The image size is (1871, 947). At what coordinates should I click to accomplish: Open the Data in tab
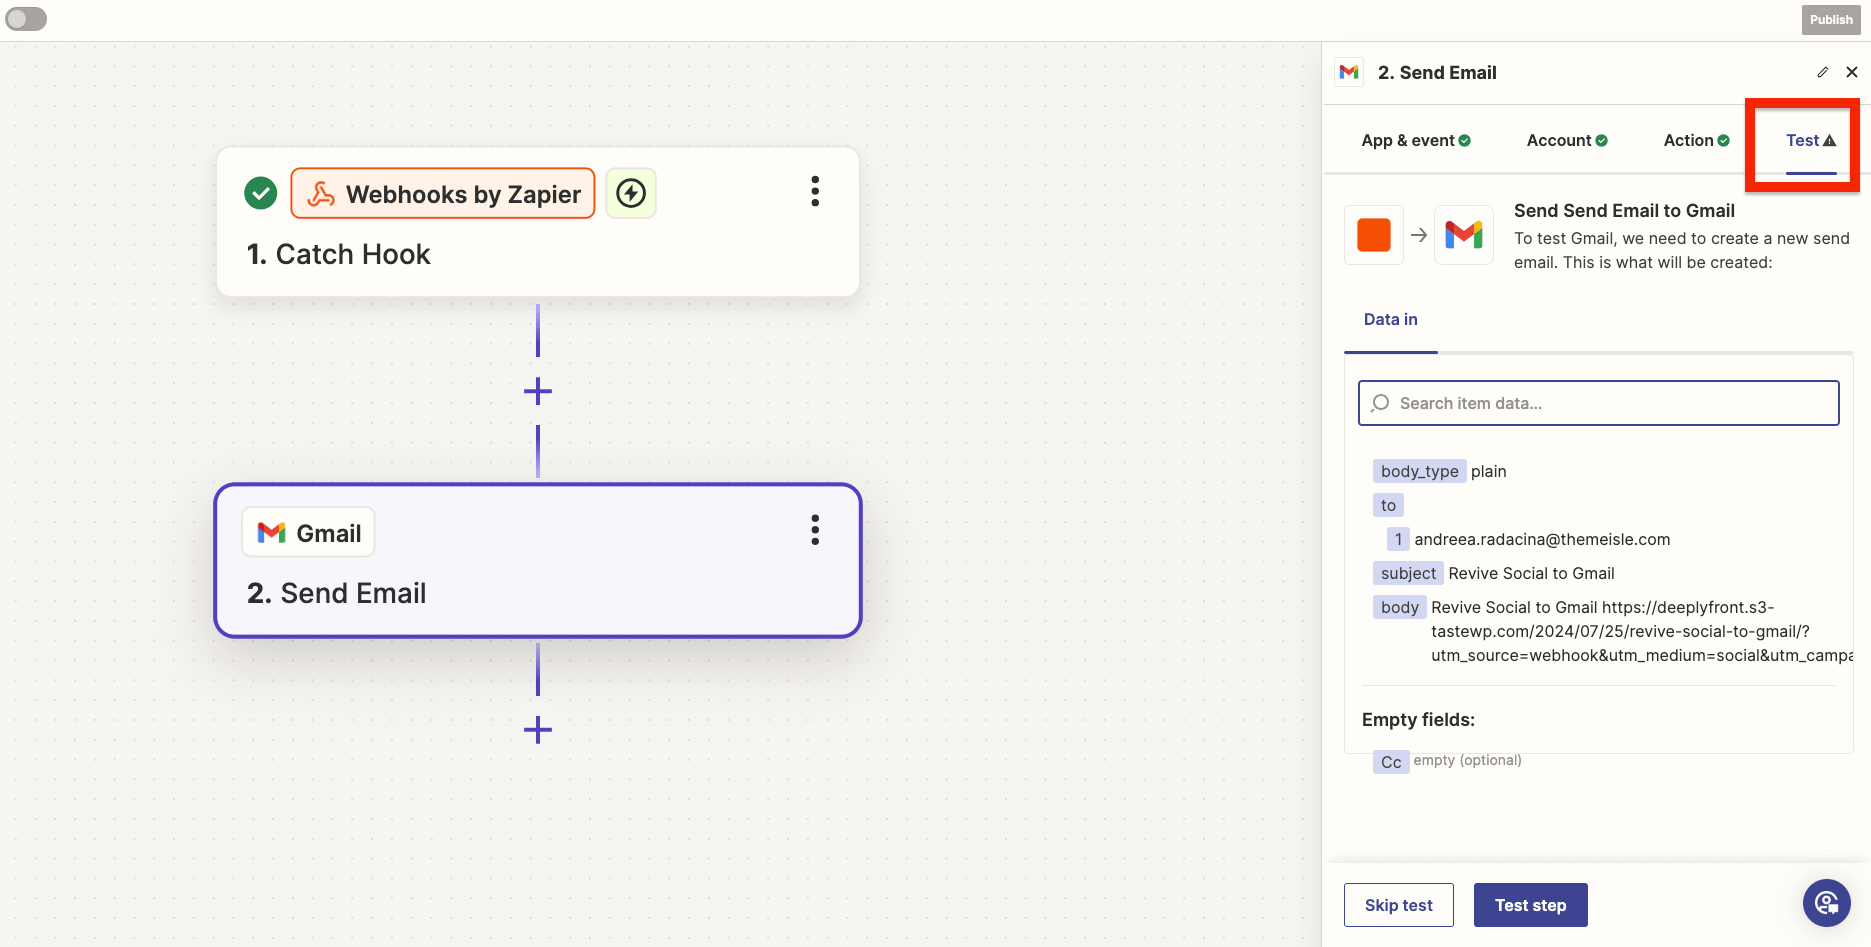click(1390, 320)
